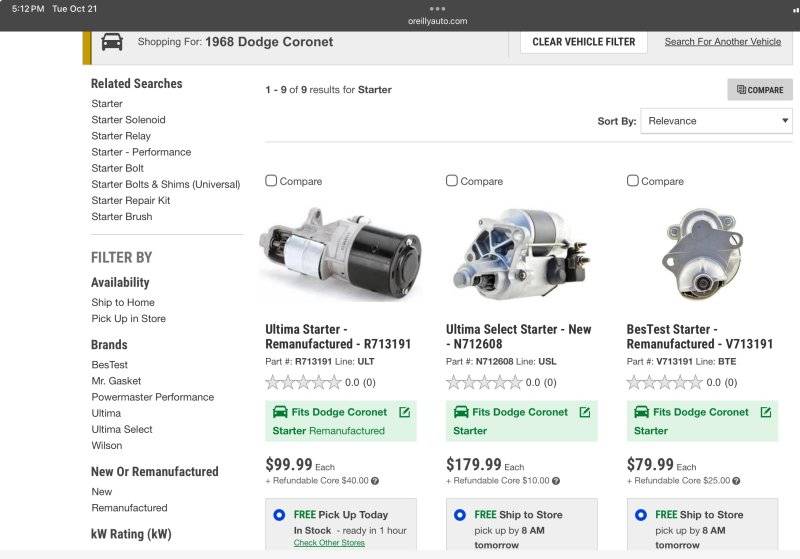Check Compare box for Ultima Select Starter

point(452,181)
